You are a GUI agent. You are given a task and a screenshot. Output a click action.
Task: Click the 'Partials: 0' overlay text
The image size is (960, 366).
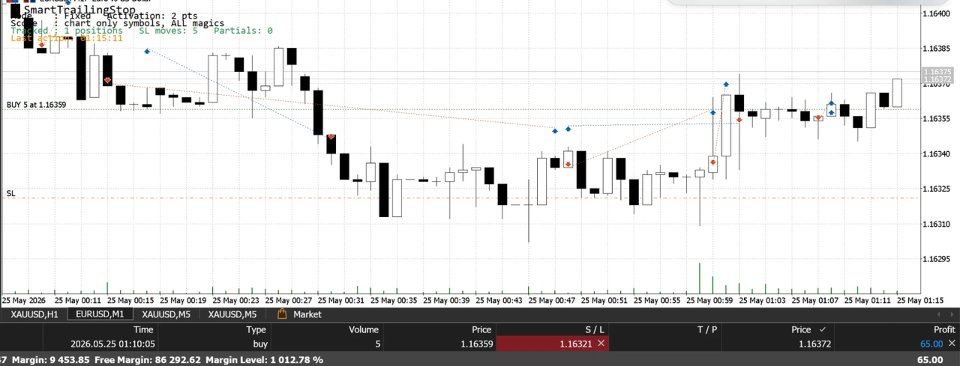coord(244,31)
